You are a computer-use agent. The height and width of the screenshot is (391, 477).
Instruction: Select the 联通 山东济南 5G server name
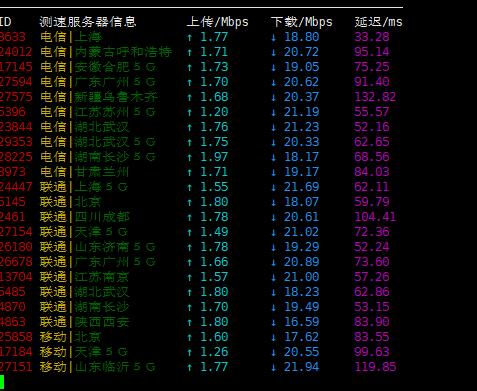pos(98,247)
